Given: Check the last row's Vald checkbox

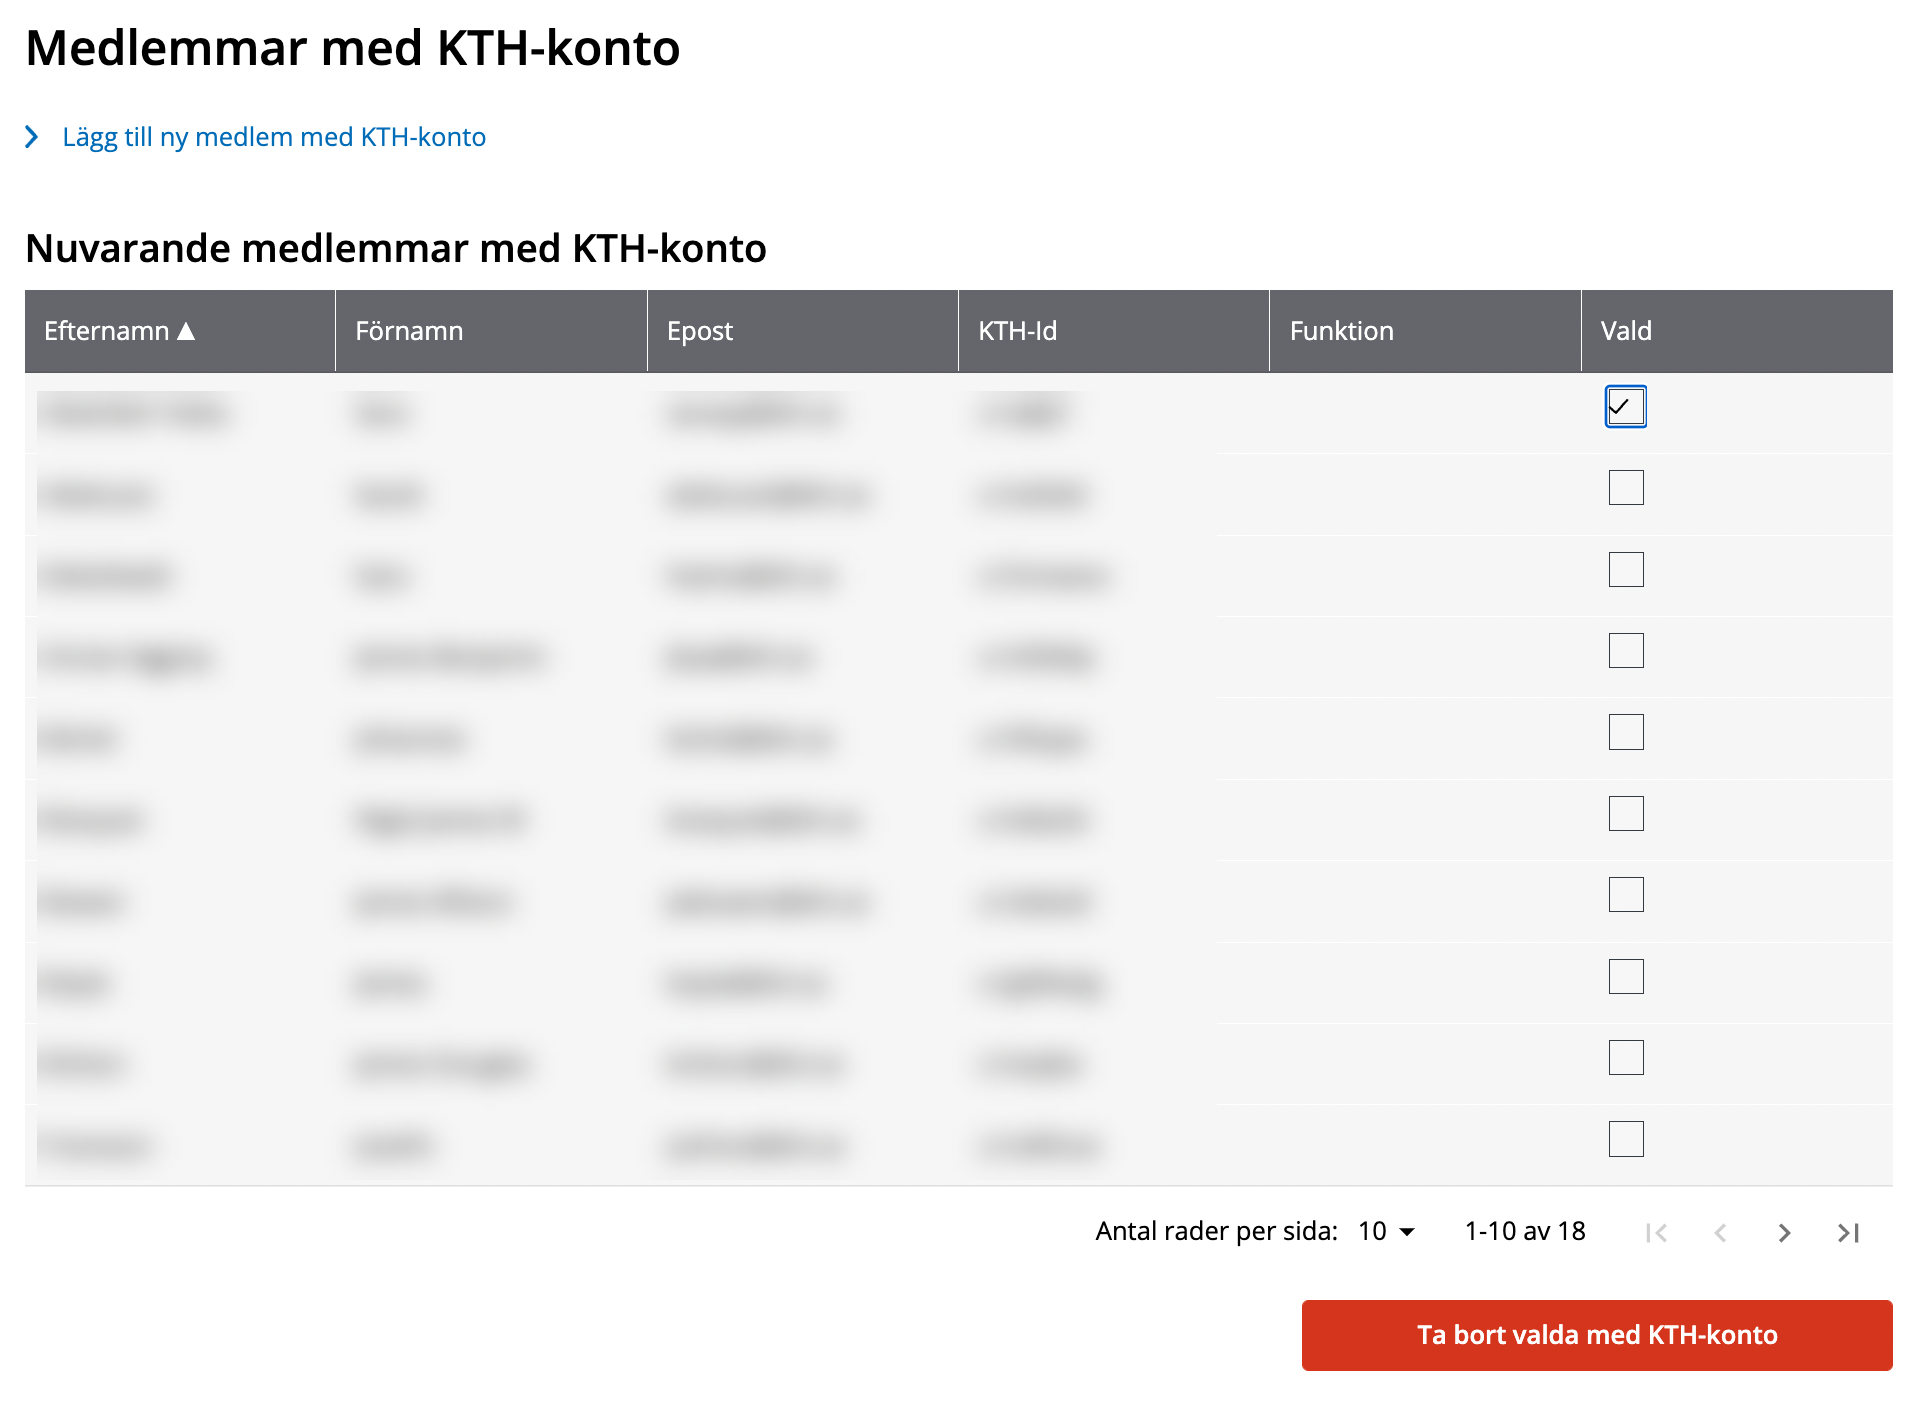Looking at the screenshot, I should (1626, 1139).
